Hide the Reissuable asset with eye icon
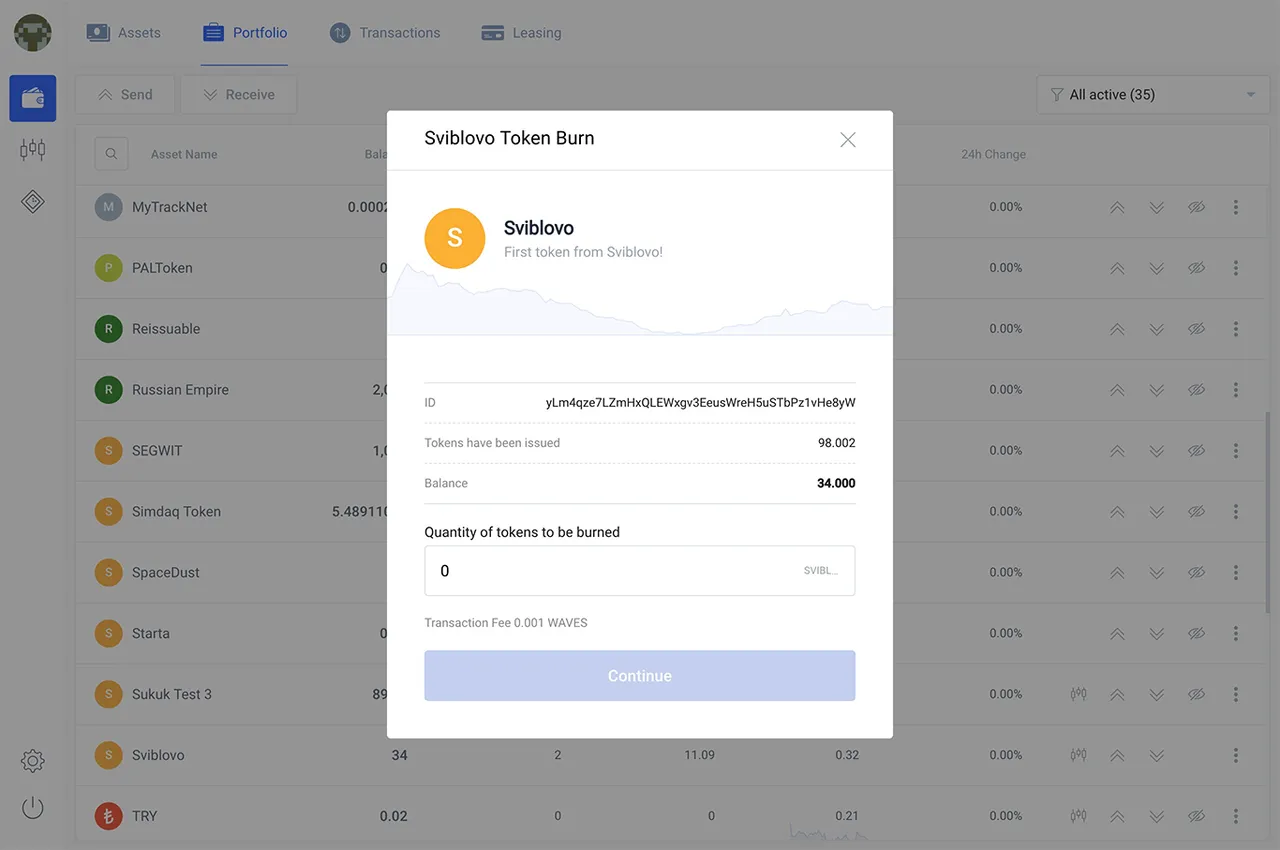The height and width of the screenshot is (850, 1280). (x=1196, y=329)
